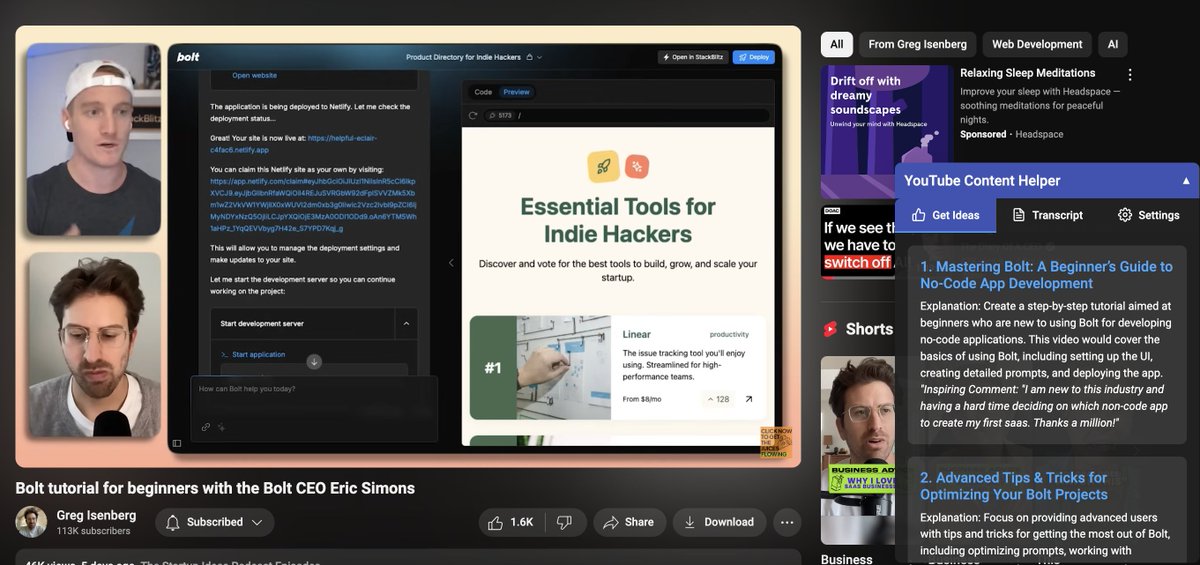Filter by AI chip
This screenshot has height=565, width=1200.
click(1113, 44)
